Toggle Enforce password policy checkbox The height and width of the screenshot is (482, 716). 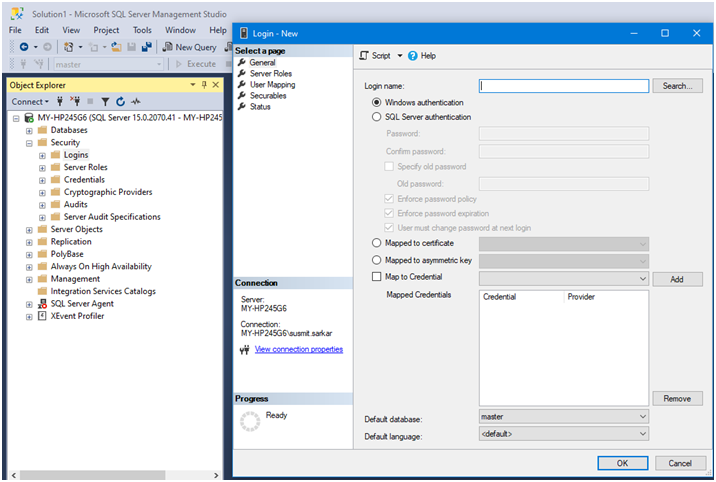pos(389,199)
